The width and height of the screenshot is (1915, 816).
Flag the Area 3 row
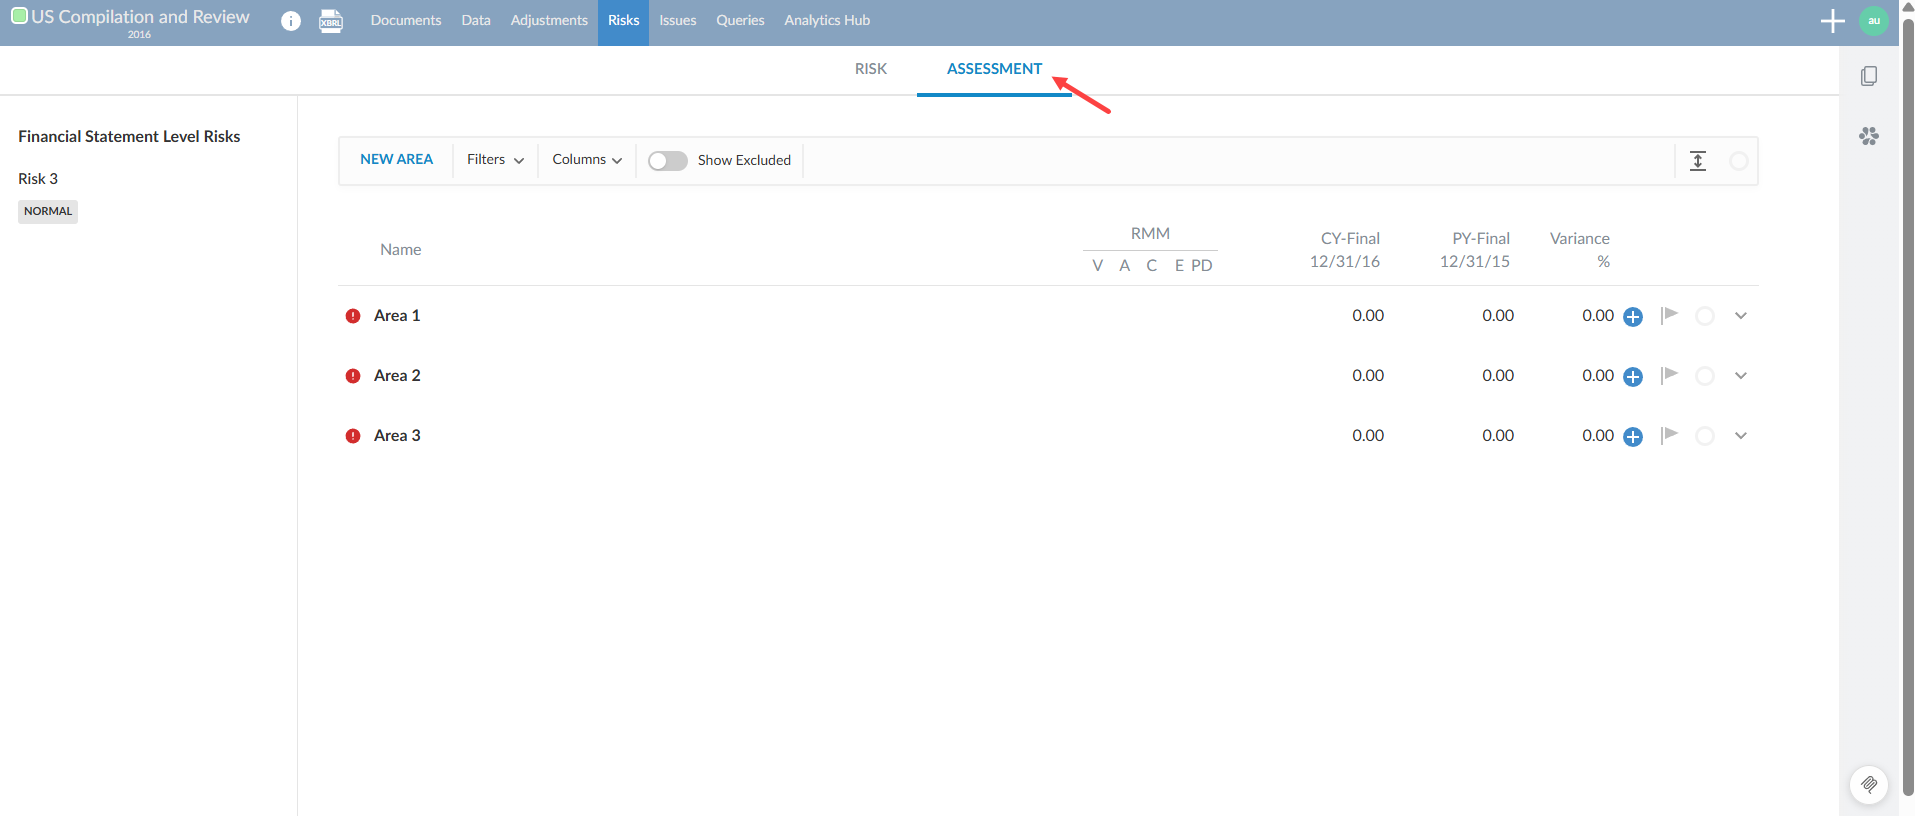pyautogui.click(x=1669, y=435)
